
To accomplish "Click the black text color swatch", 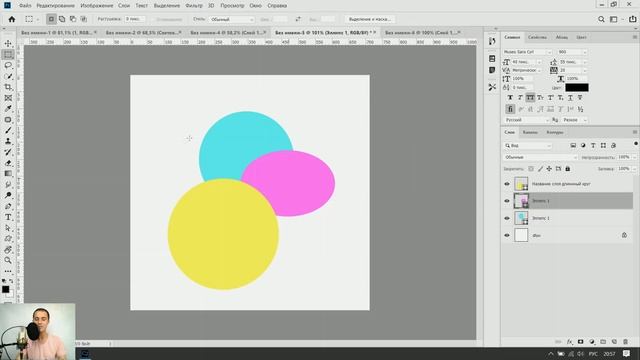I will (x=577, y=87).
